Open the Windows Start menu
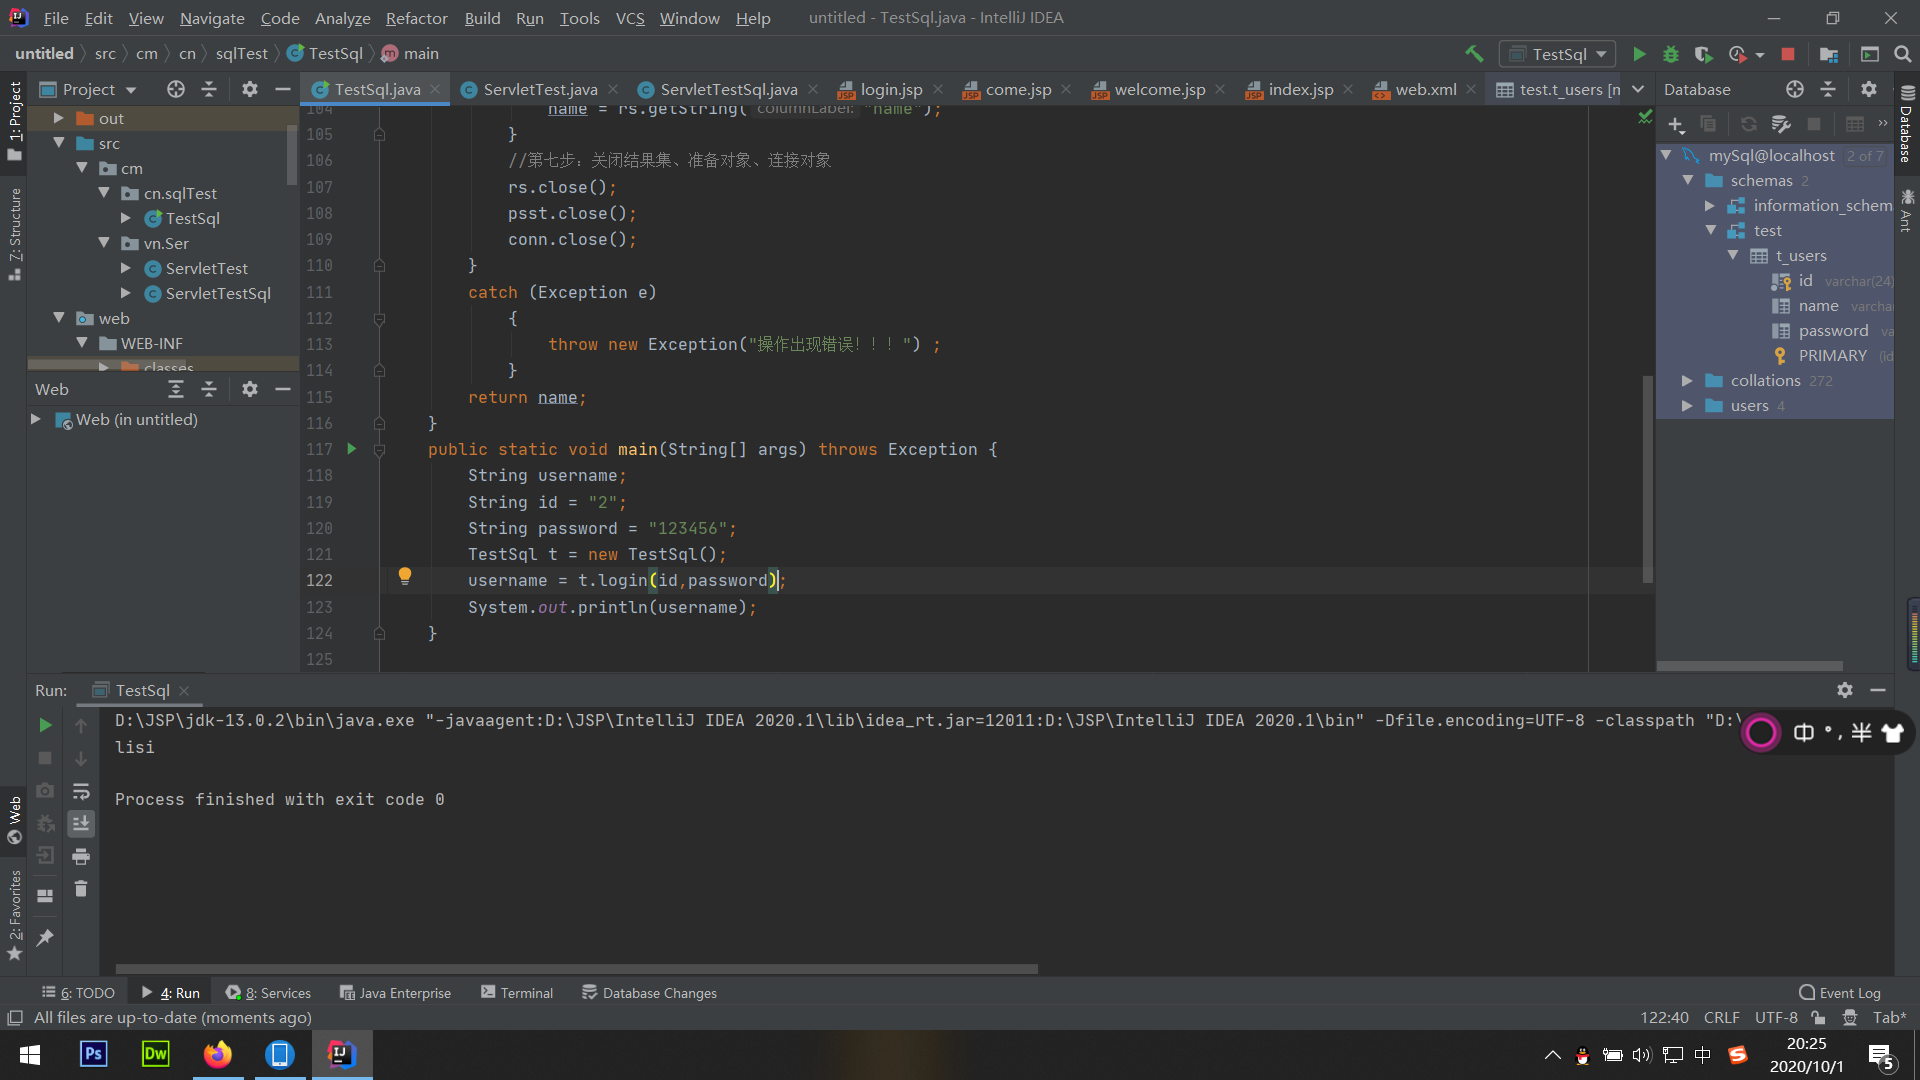The width and height of the screenshot is (1920, 1080). tap(30, 1054)
